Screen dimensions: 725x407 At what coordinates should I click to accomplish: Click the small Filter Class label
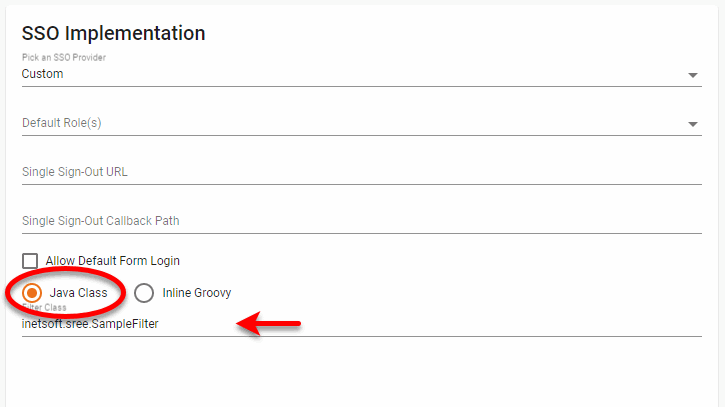click(x=44, y=308)
